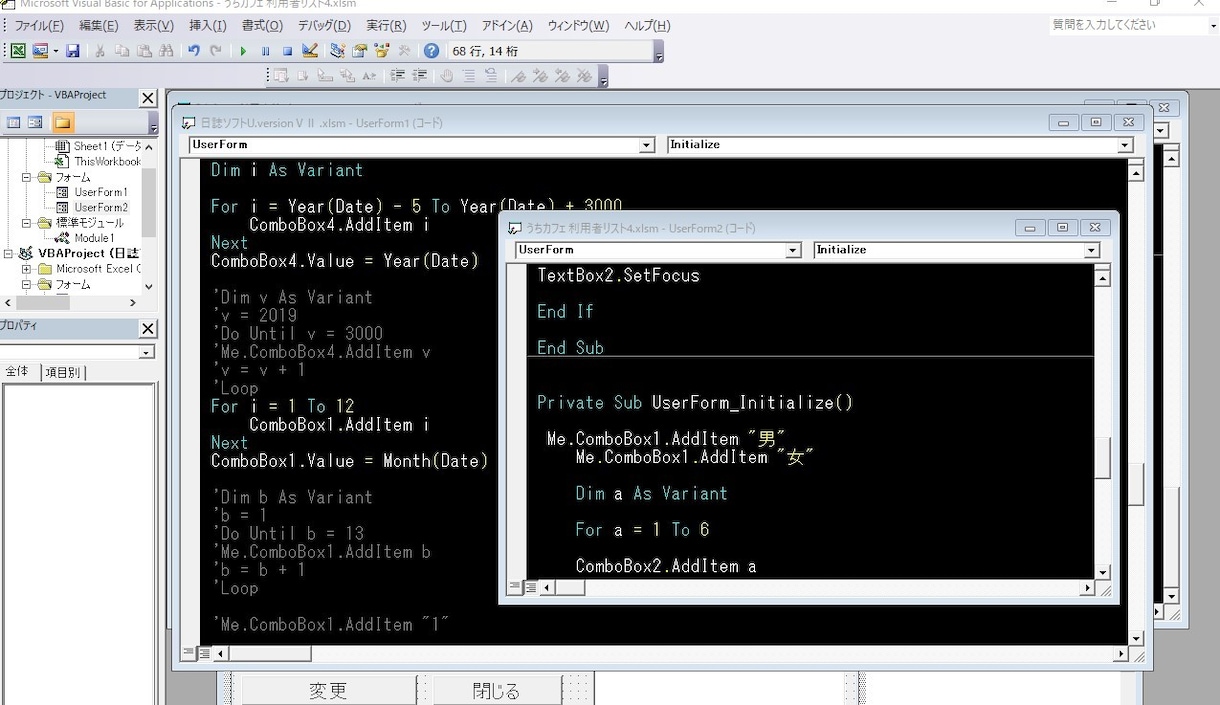Expand the Microsoft Excel Objects folder

pyautogui.click(x=27, y=269)
